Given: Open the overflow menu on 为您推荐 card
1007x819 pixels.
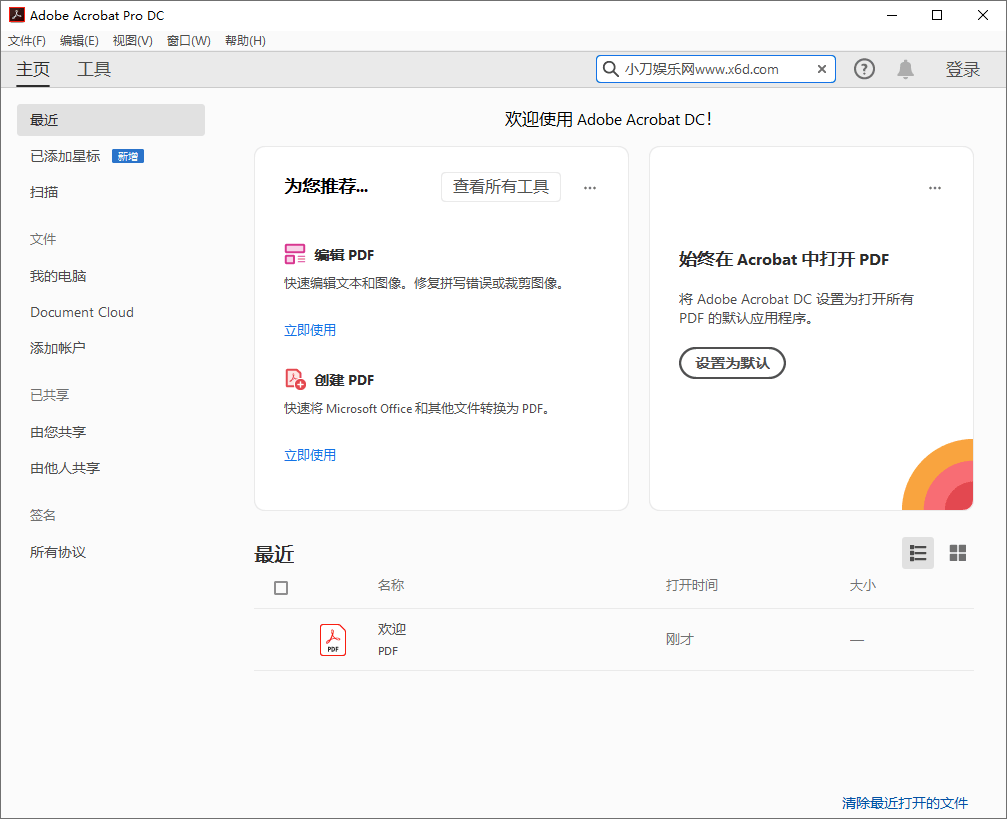Looking at the screenshot, I should point(590,187).
